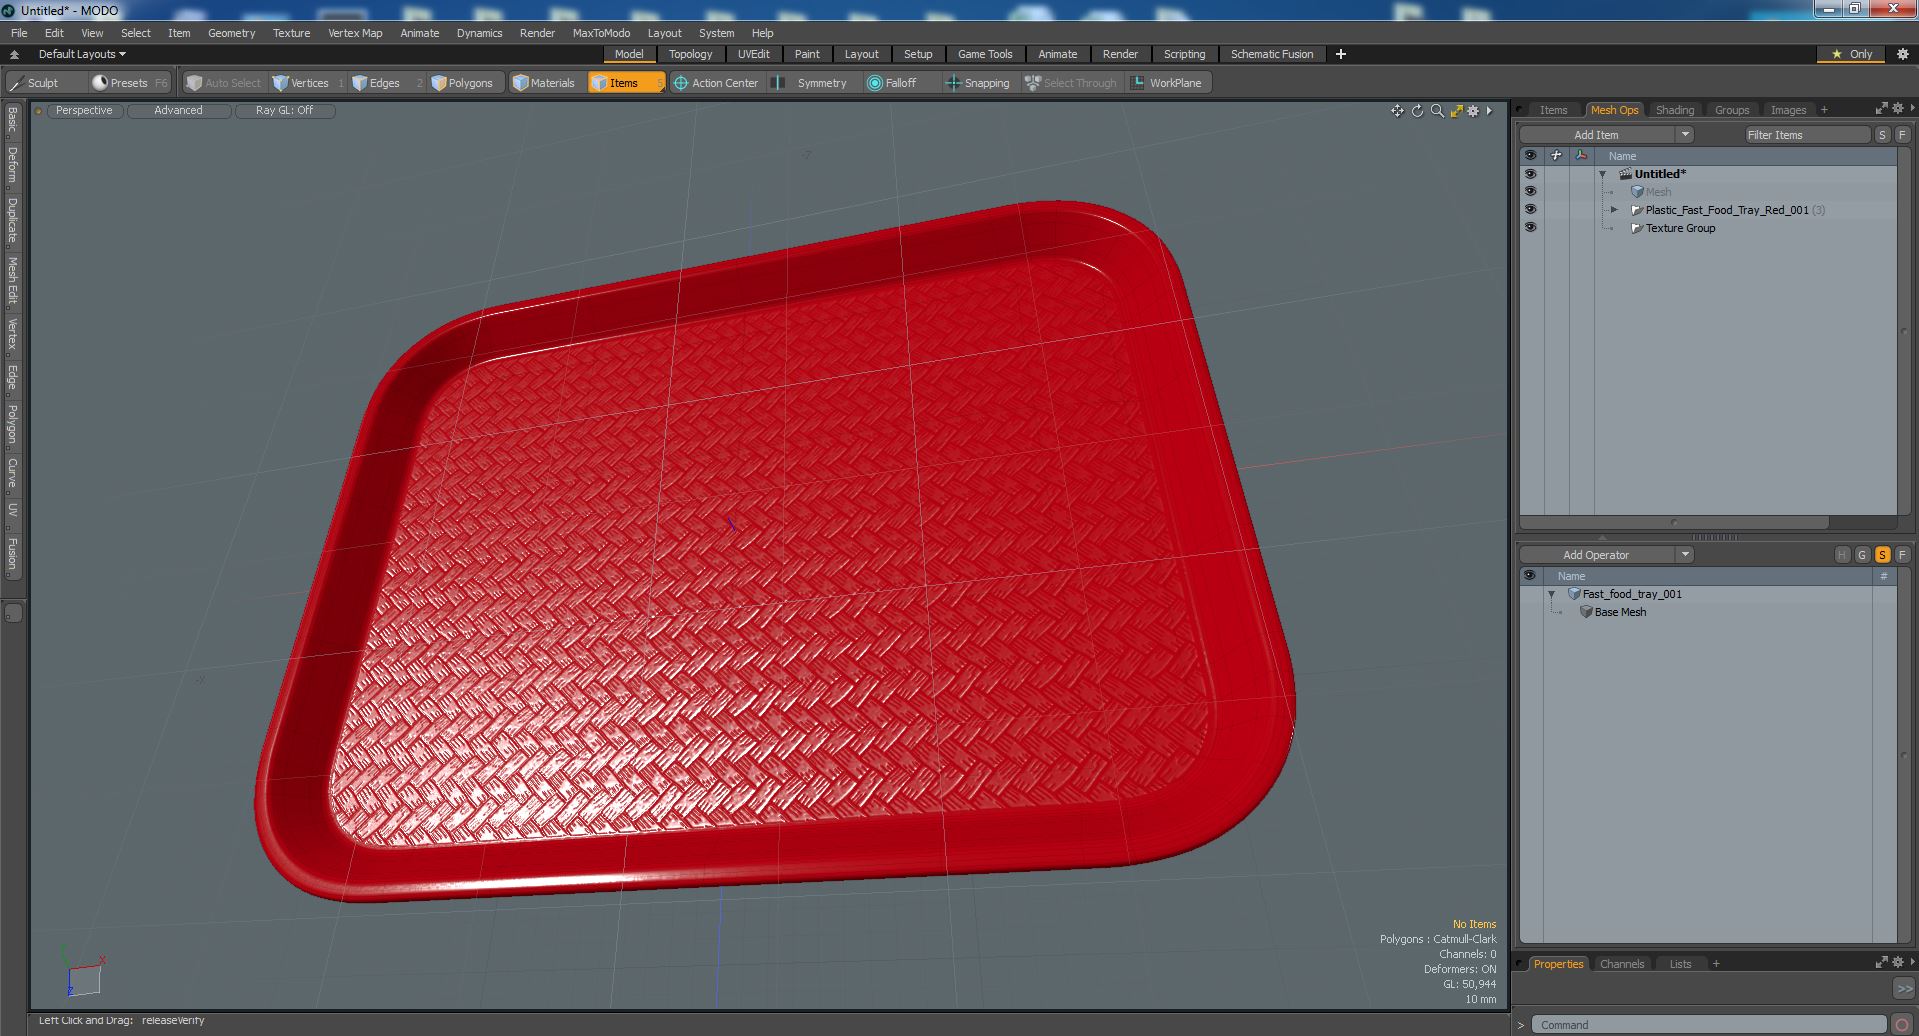Maximize the Properties panel
Image resolution: width=1919 pixels, height=1036 pixels.
click(1881, 962)
